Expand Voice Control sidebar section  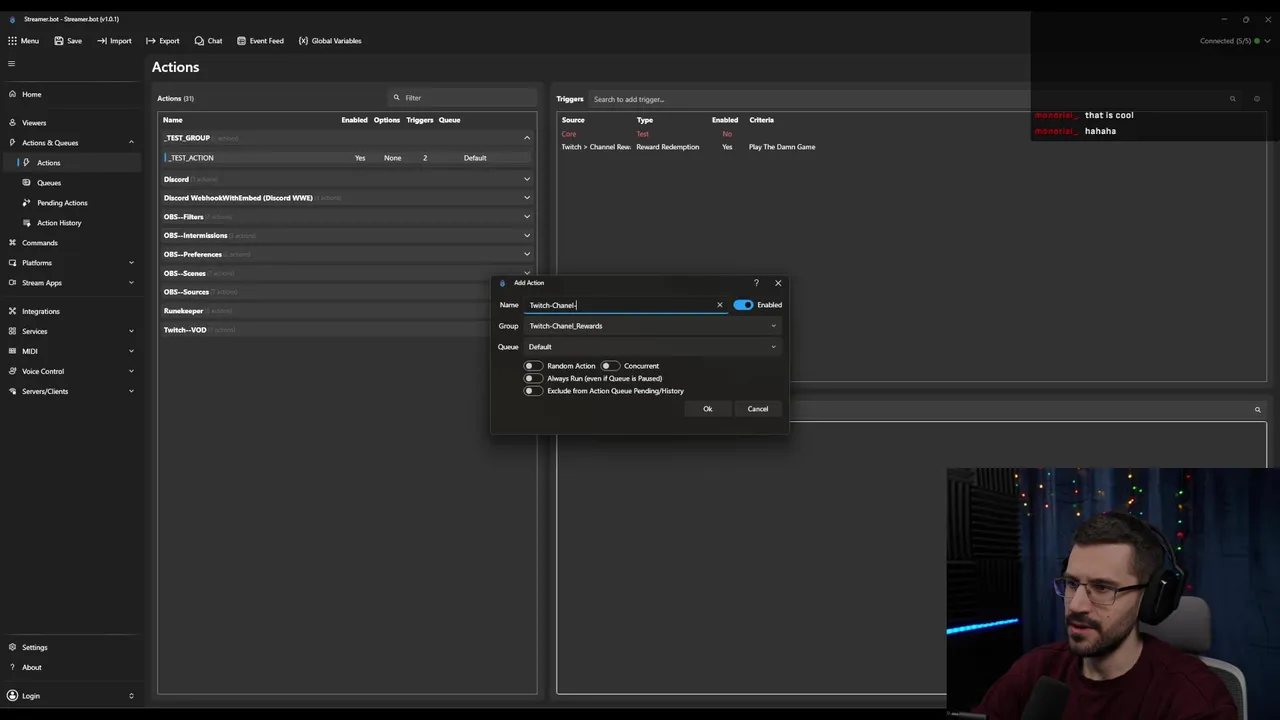(x=131, y=371)
